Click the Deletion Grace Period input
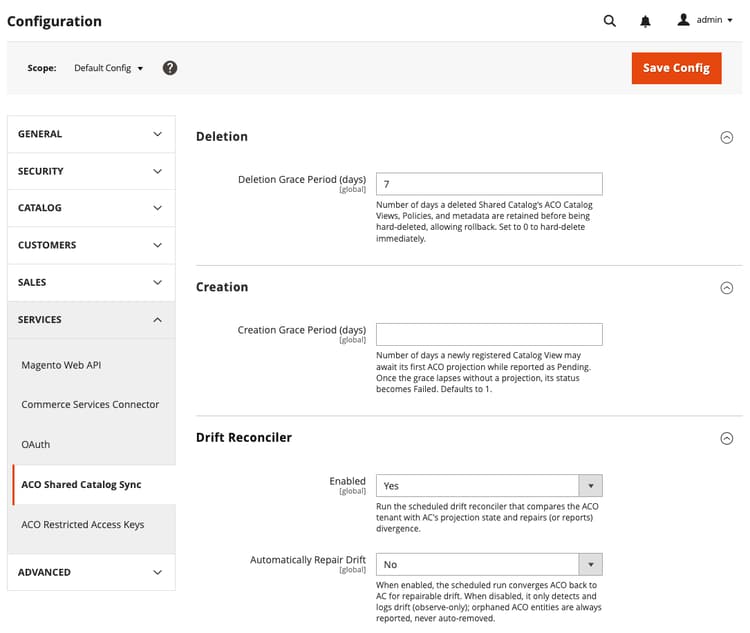The height and width of the screenshot is (633, 750). point(489,184)
